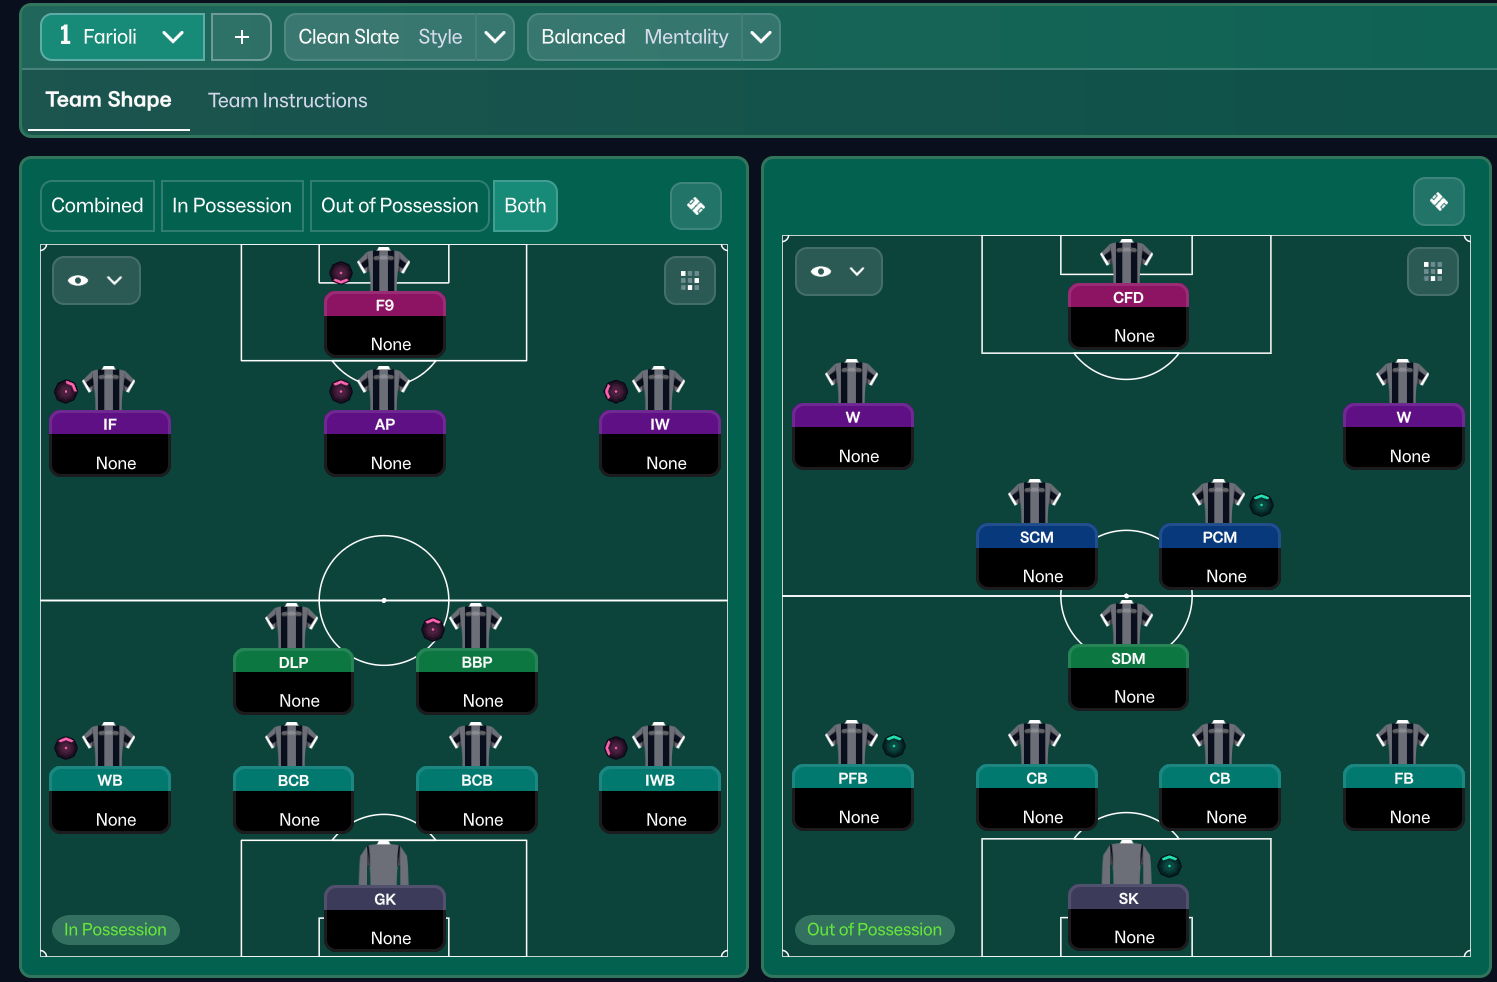Open the grid icon on the In Possession pitch
Image resolution: width=1497 pixels, height=982 pixels.
(689, 280)
